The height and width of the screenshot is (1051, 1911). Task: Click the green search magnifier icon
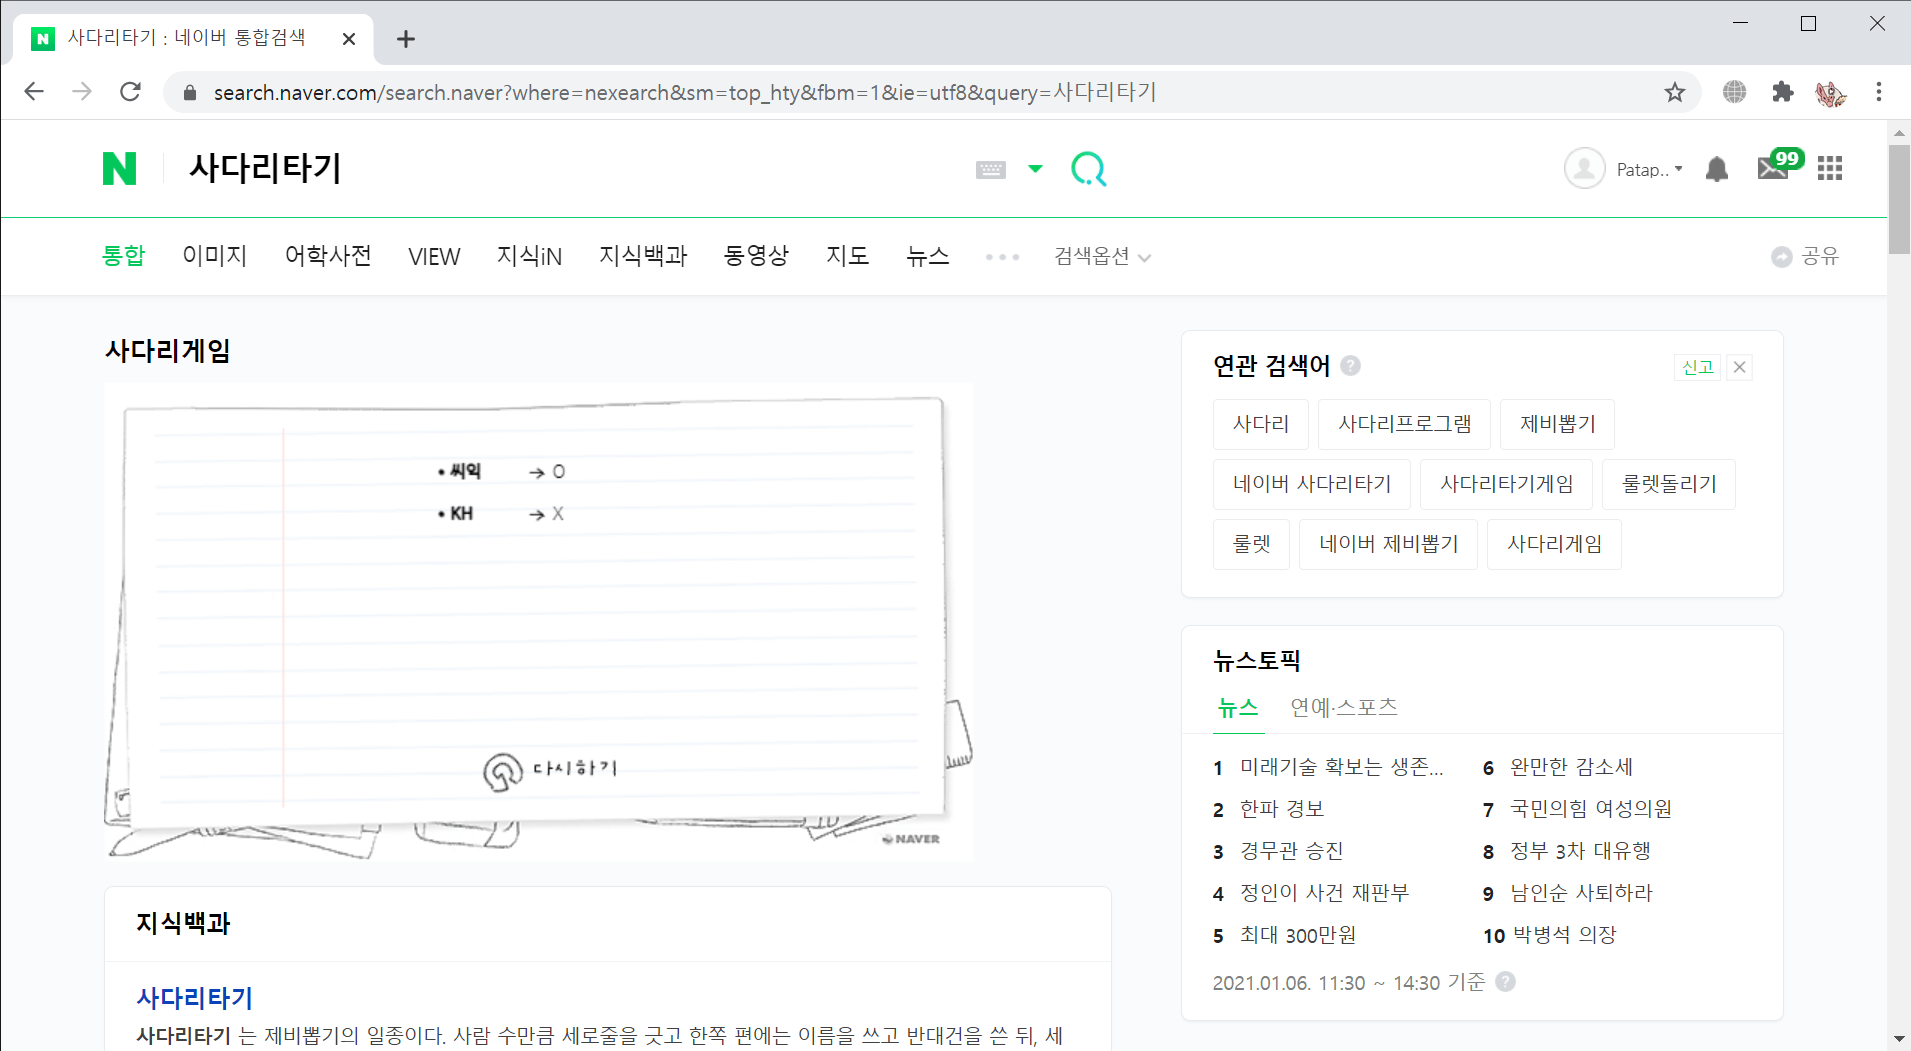pos(1088,169)
